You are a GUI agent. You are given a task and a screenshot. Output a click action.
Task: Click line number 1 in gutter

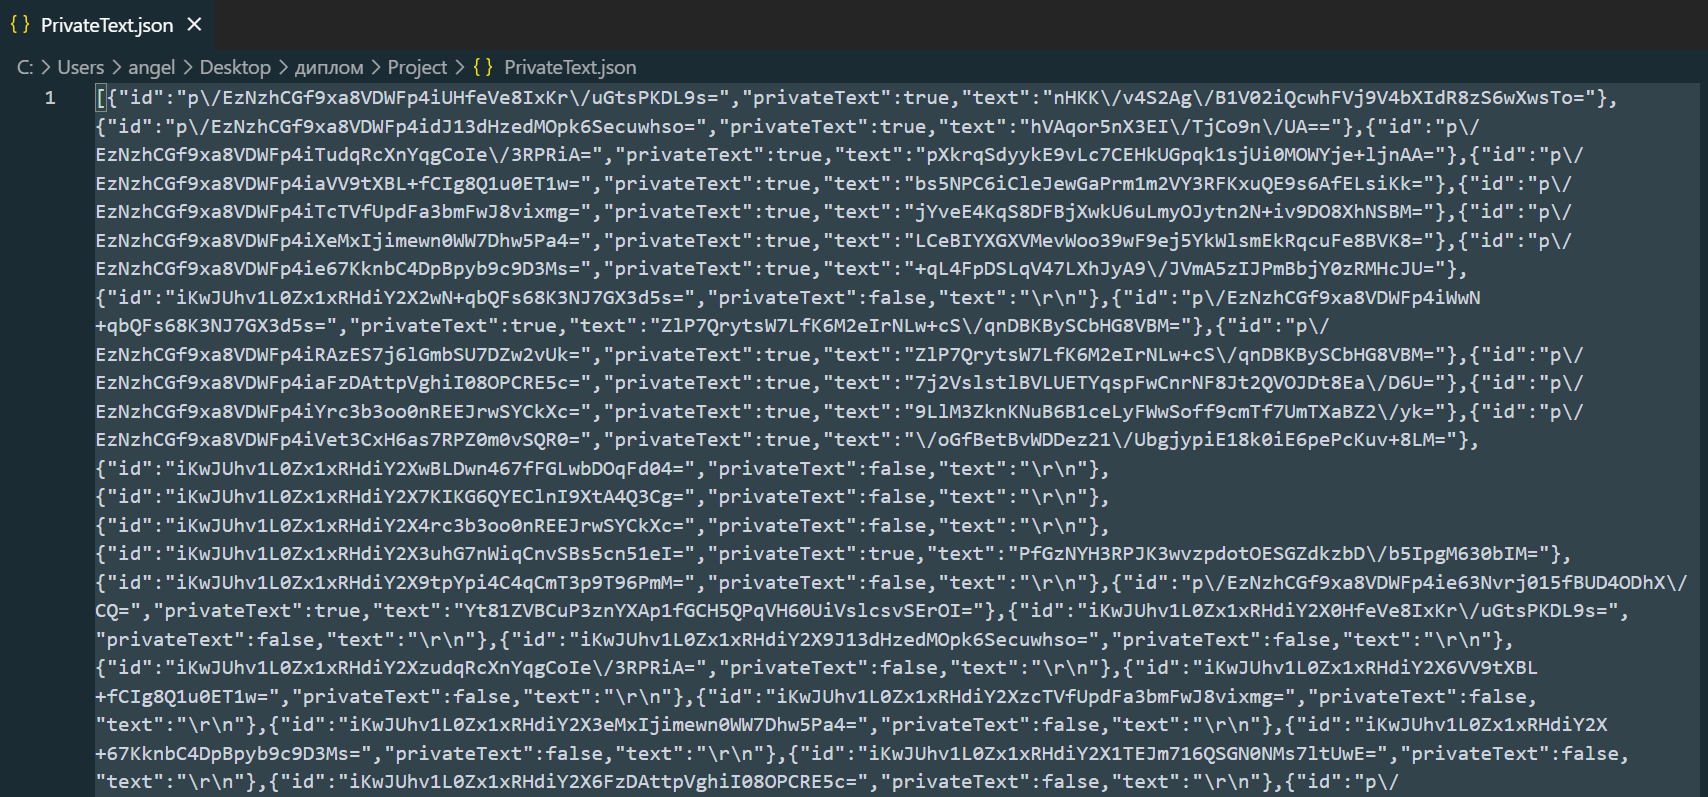coord(50,98)
